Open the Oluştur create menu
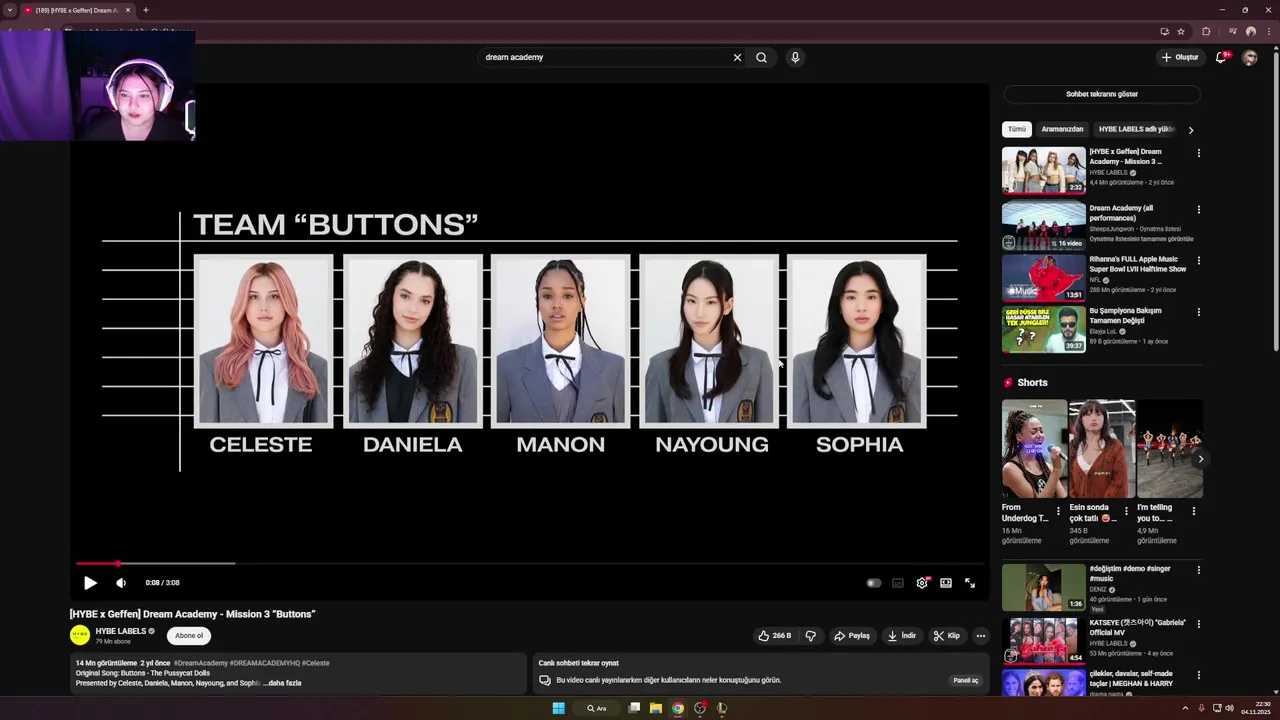 coord(1180,57)
